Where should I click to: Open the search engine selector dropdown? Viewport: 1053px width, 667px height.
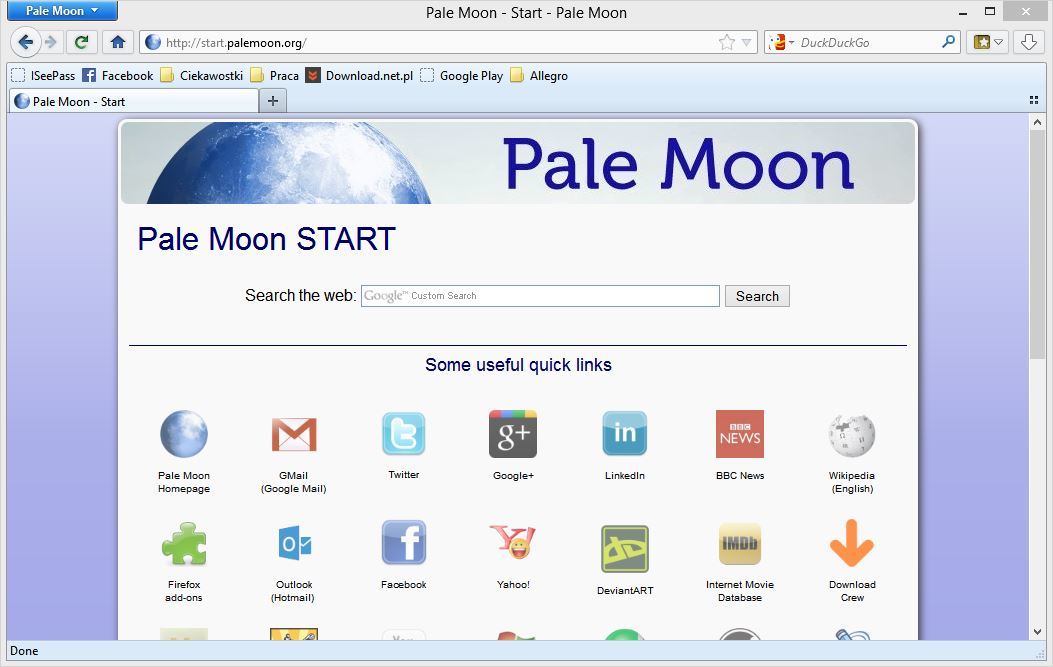781,42
